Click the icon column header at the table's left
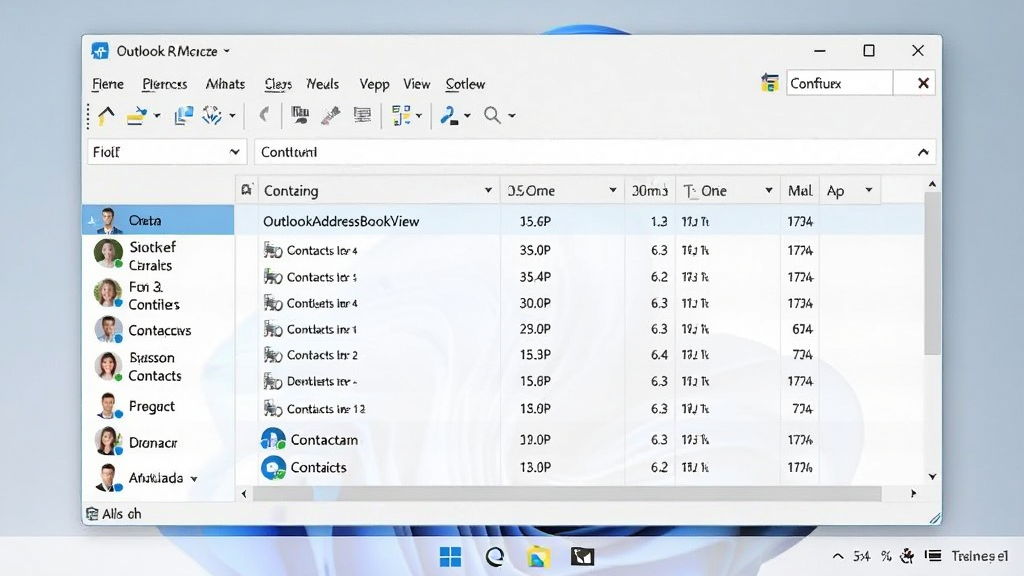This screenshot has height=576, width=1024. [246, 190]
